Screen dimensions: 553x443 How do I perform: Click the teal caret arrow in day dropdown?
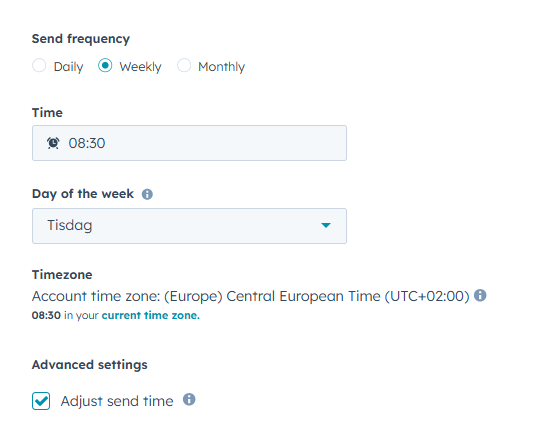pos(326,225)
